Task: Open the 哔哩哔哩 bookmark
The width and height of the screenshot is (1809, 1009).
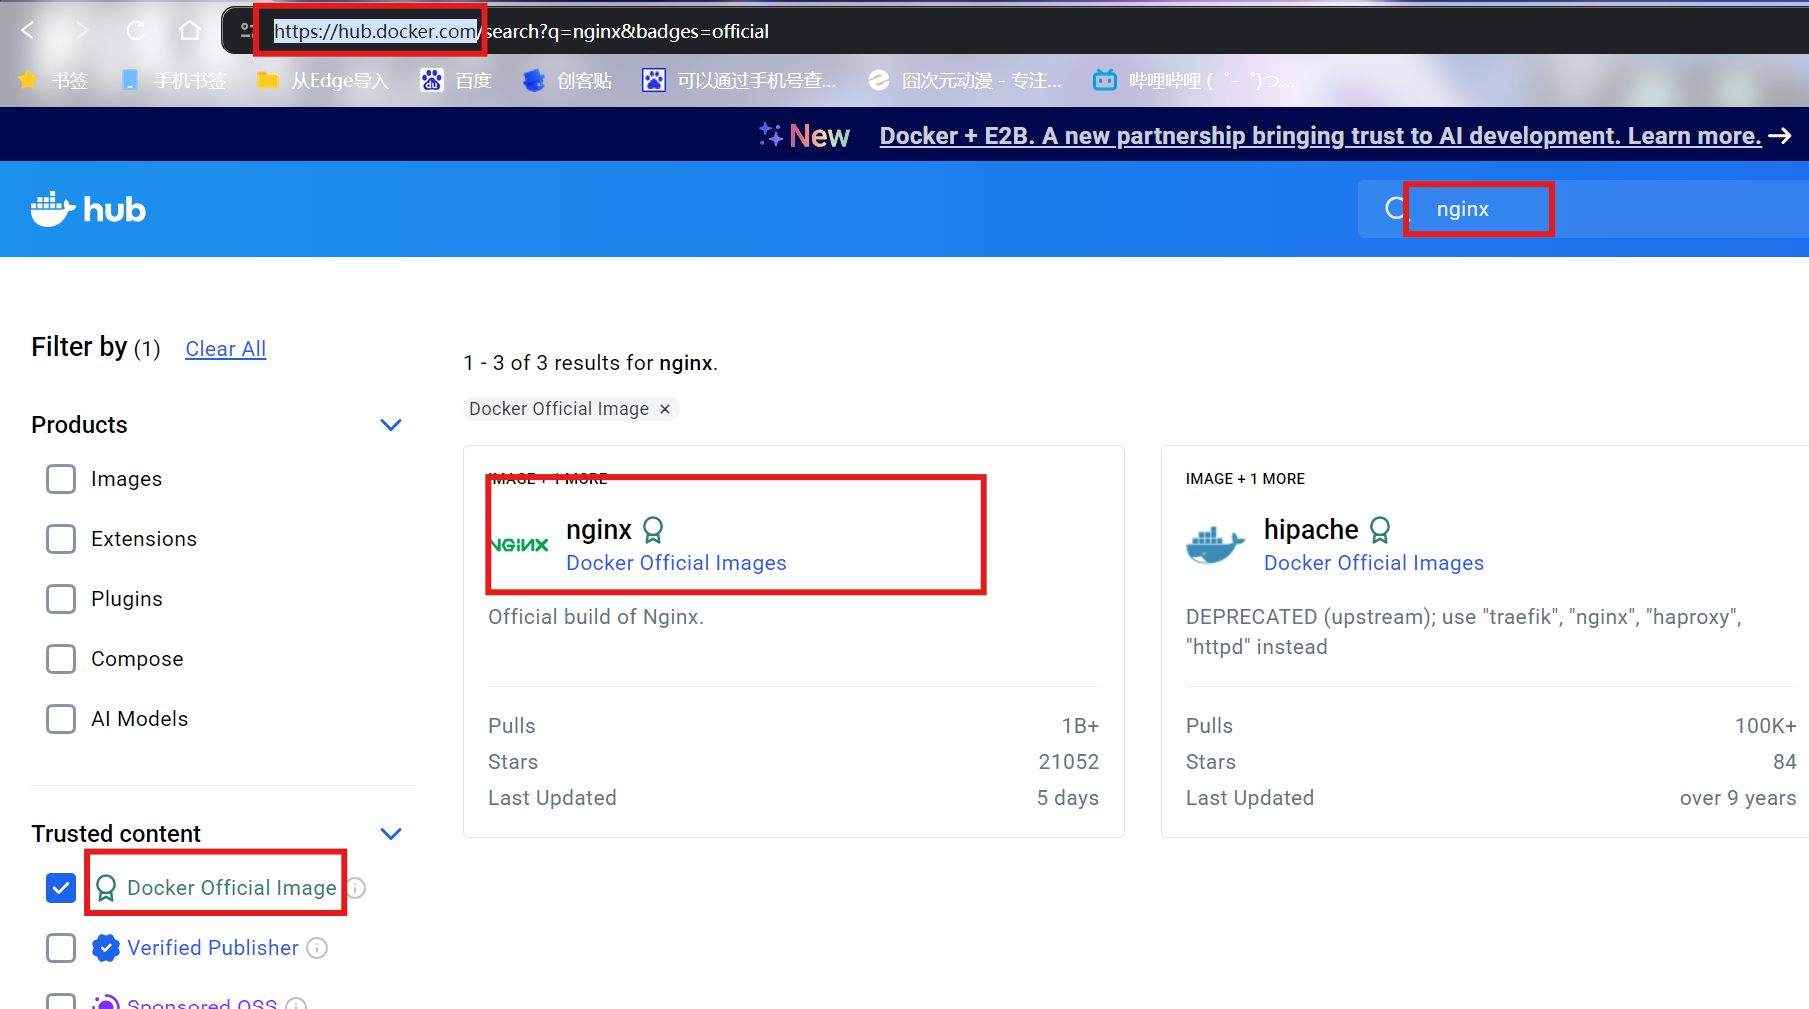Action: tap(1192, 80)
